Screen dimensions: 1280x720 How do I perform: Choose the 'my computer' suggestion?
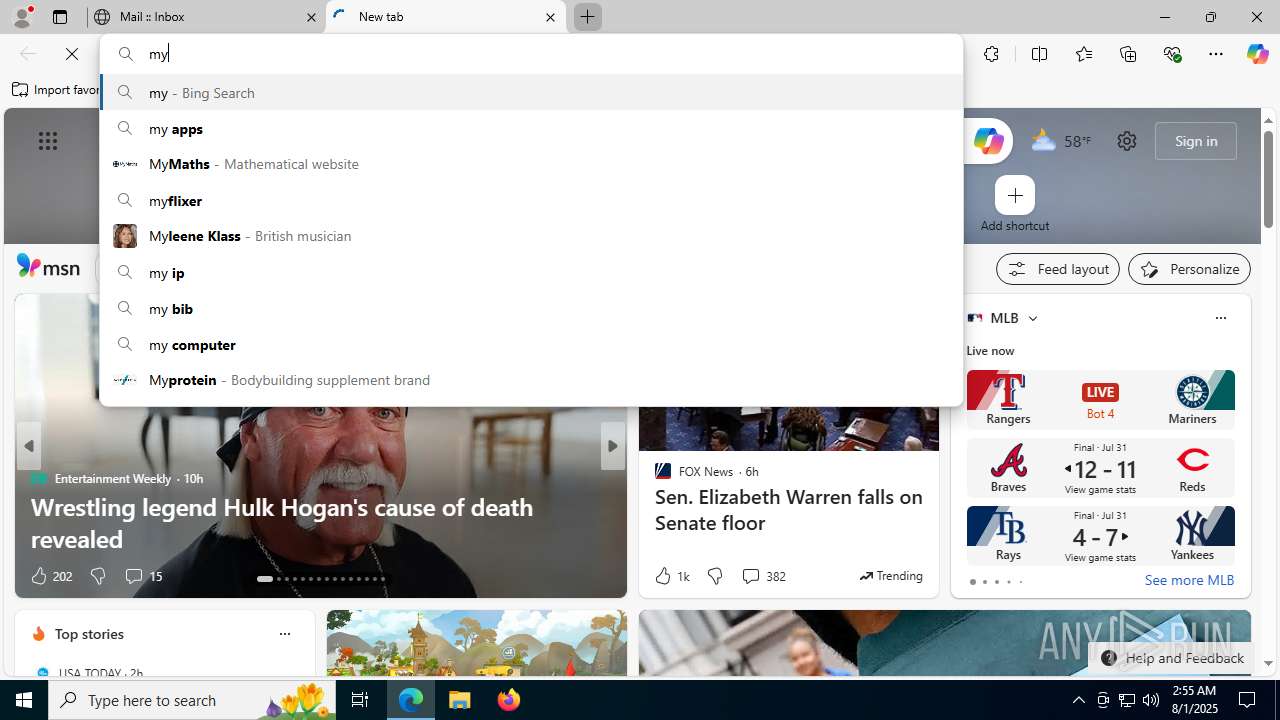click(531, 344)
